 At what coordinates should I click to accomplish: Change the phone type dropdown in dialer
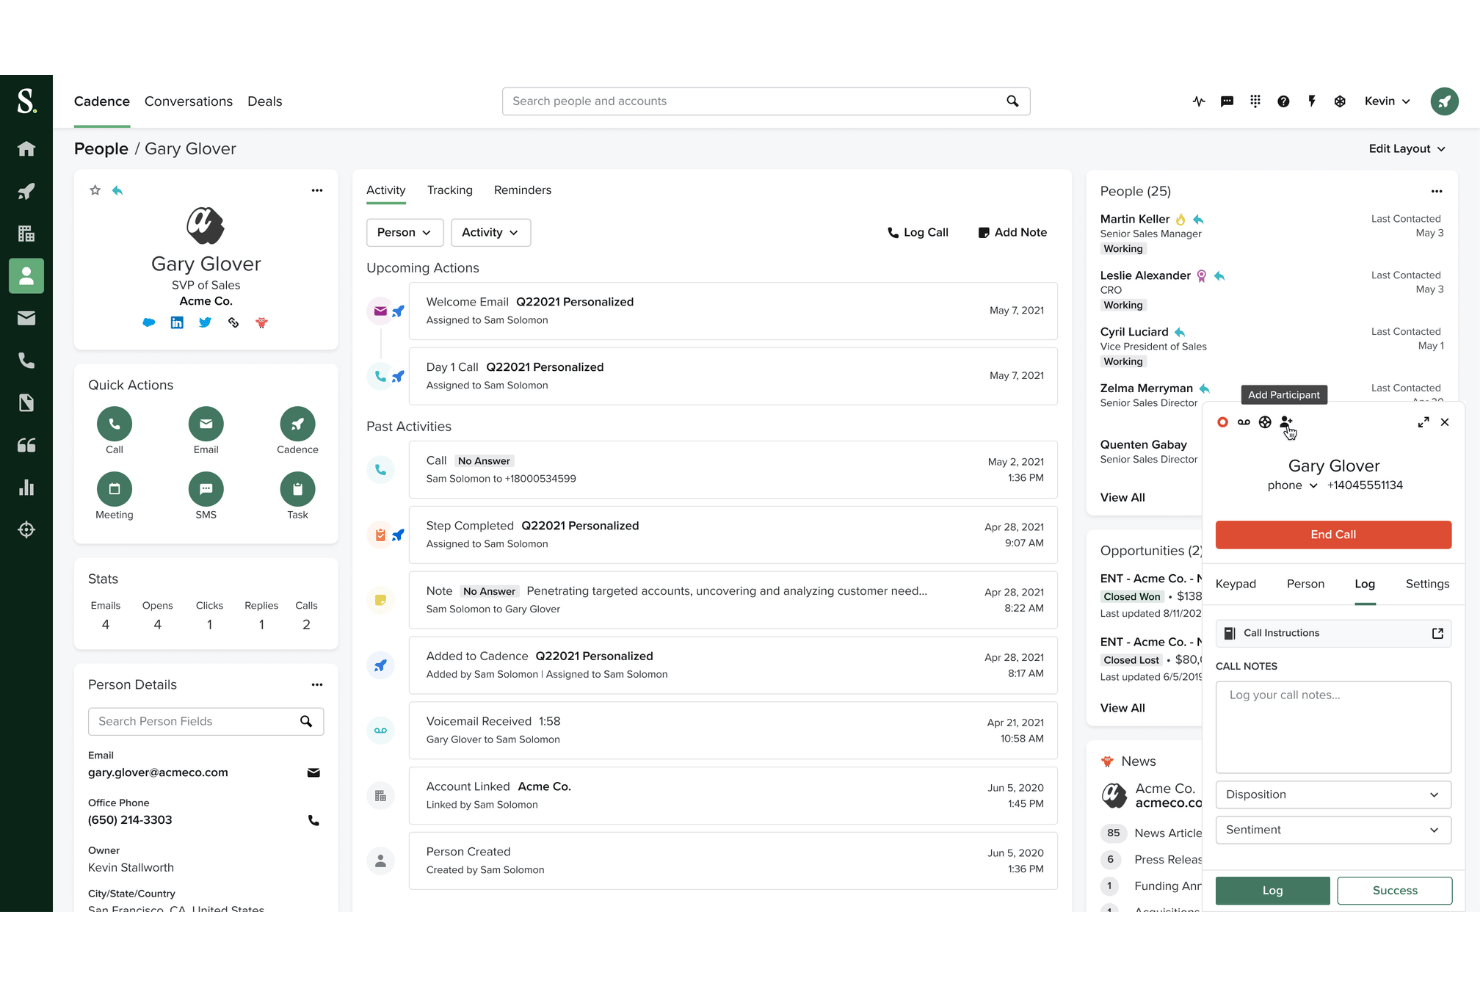point(1292,485)
